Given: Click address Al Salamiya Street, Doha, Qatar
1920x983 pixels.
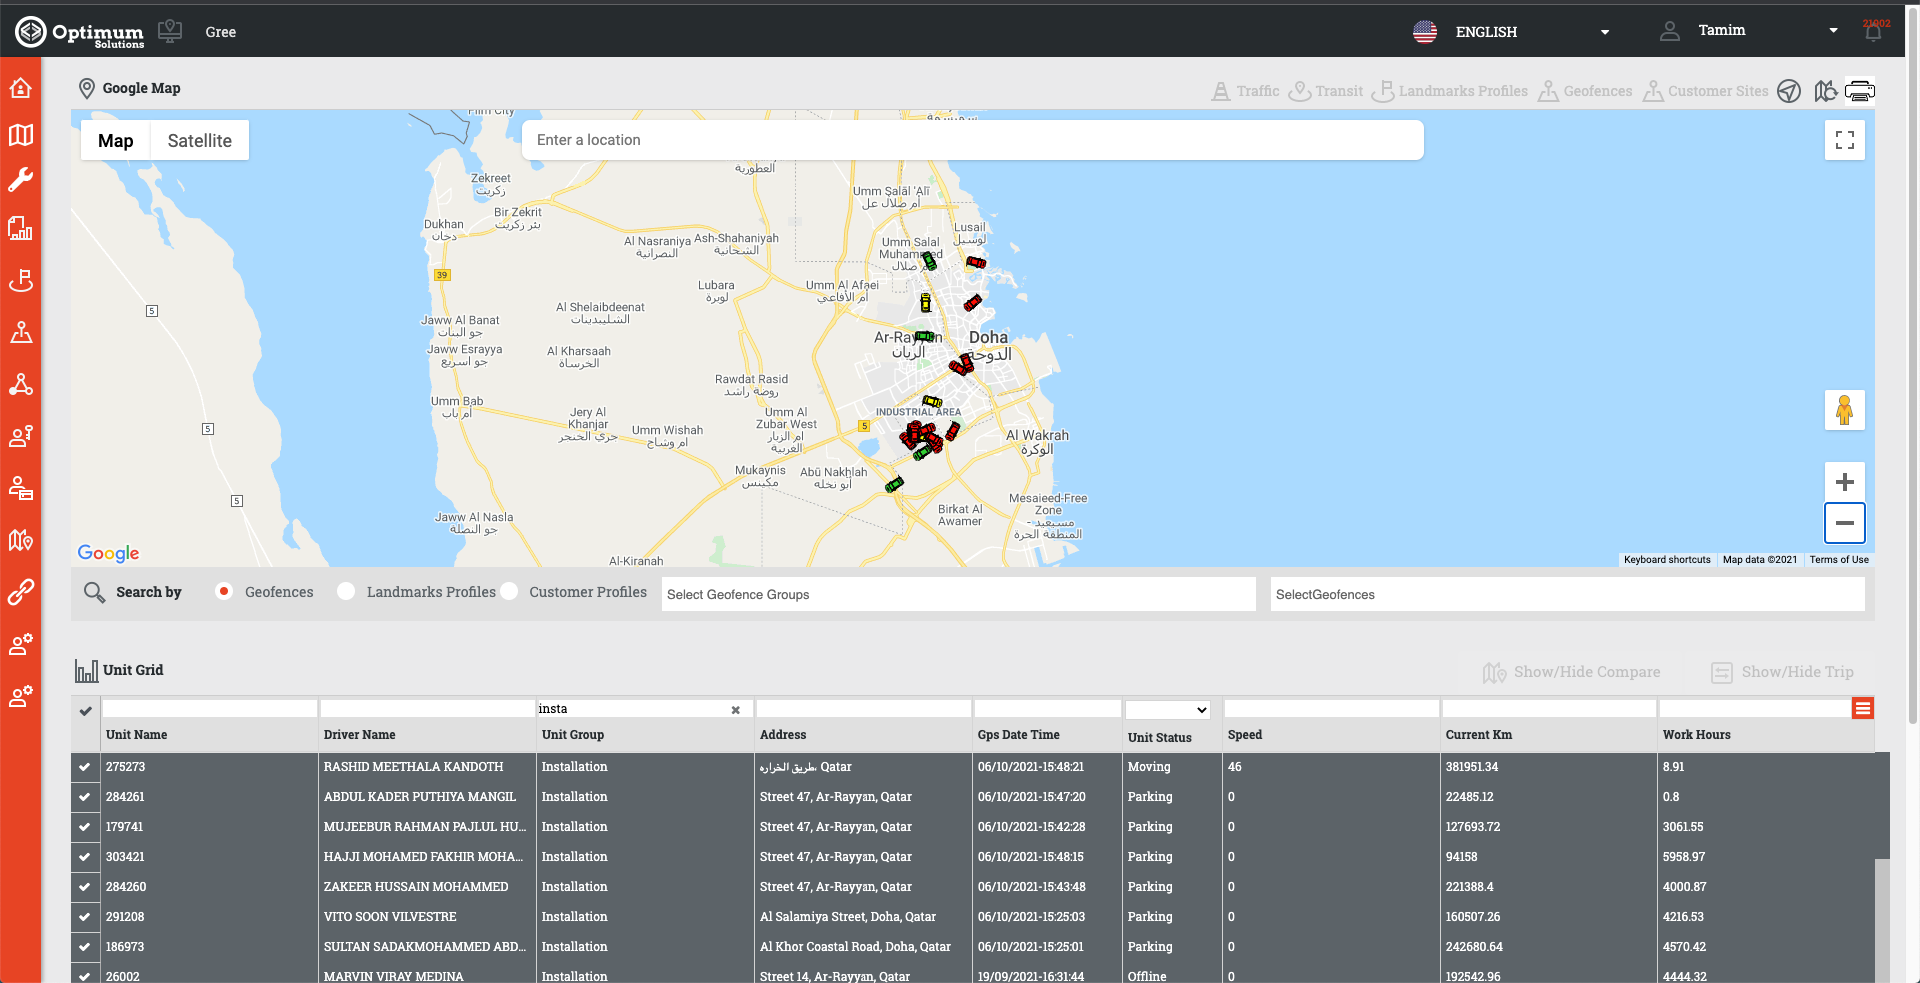Looking at the screenshot, I should (x=848, y=917).
